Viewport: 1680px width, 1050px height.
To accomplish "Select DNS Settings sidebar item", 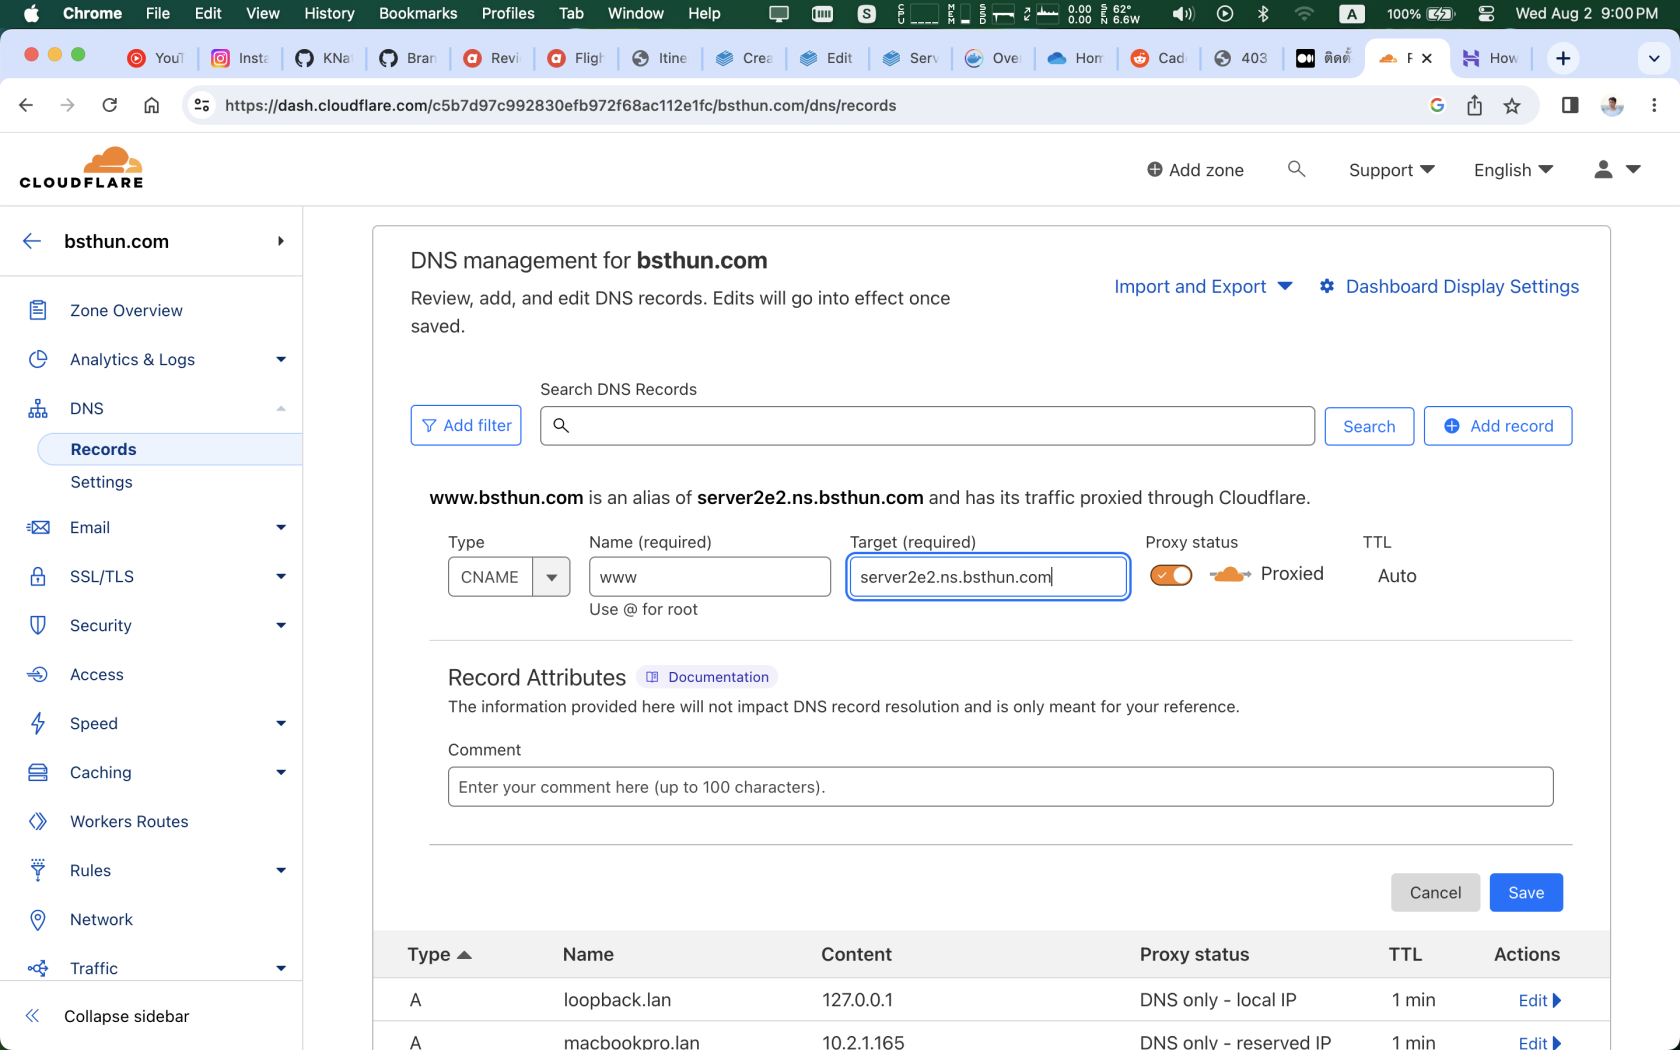I will tap(101, 482).
